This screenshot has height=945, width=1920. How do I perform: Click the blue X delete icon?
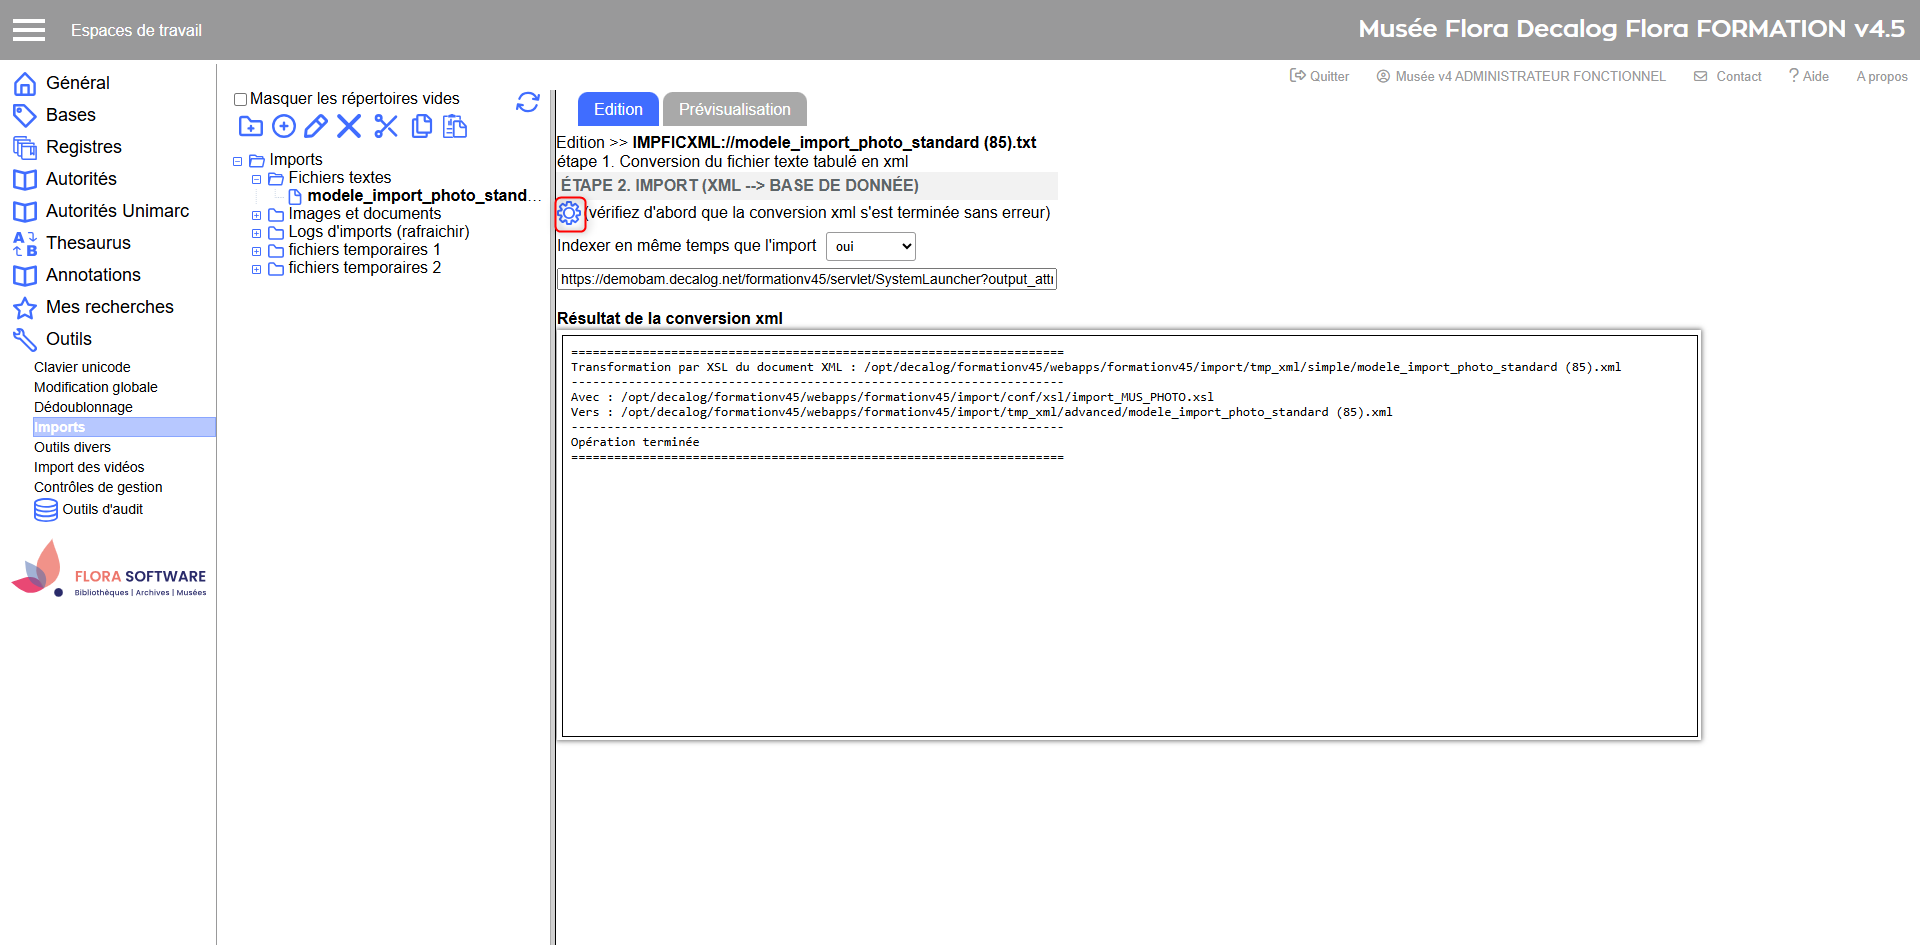[x=349, y=126]
